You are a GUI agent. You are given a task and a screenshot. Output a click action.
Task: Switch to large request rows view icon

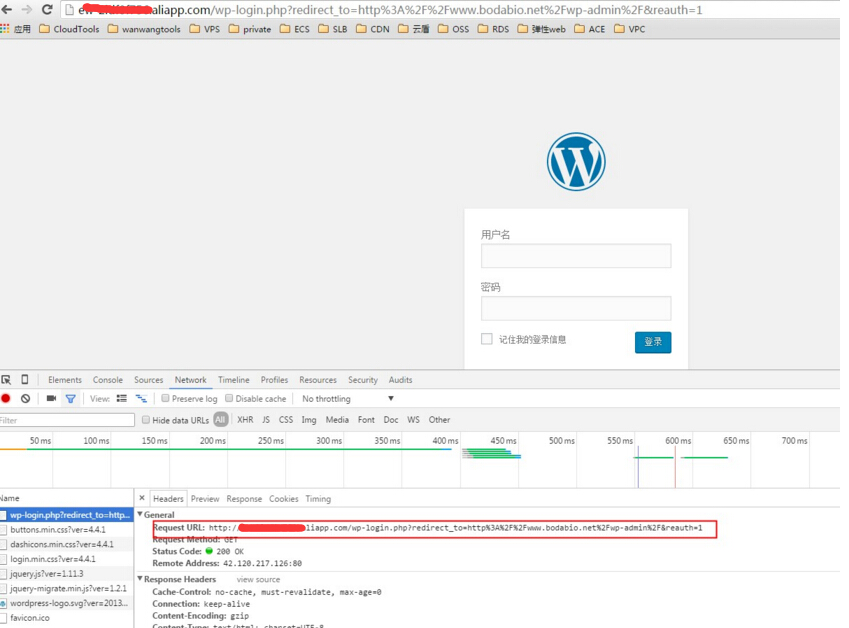pyautogui.click(x=122, y=398)
